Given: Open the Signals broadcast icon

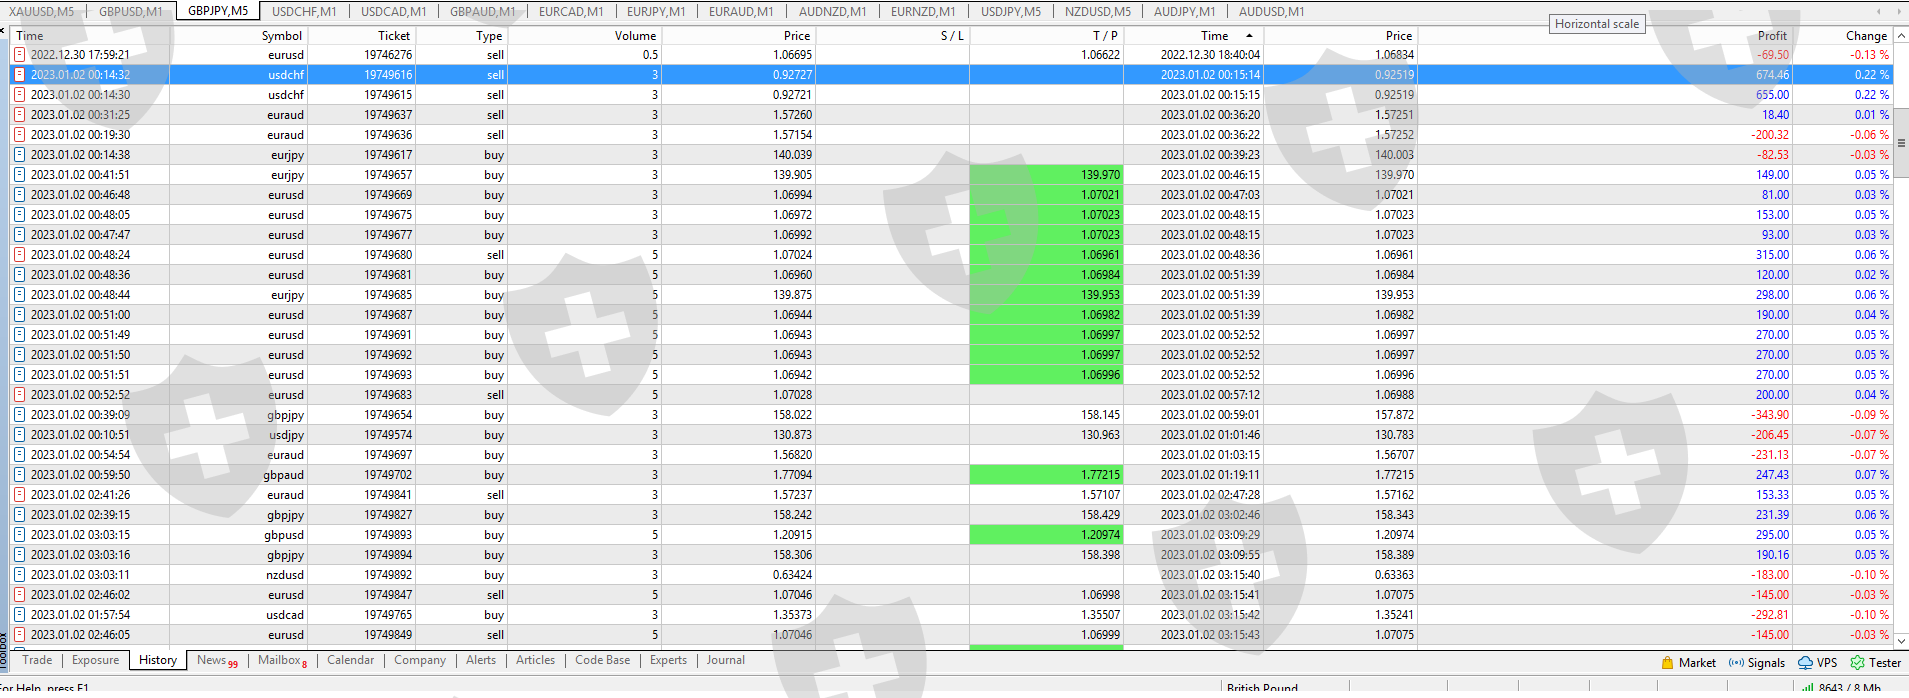Looking at the screenshot, I should (1736, 663).
